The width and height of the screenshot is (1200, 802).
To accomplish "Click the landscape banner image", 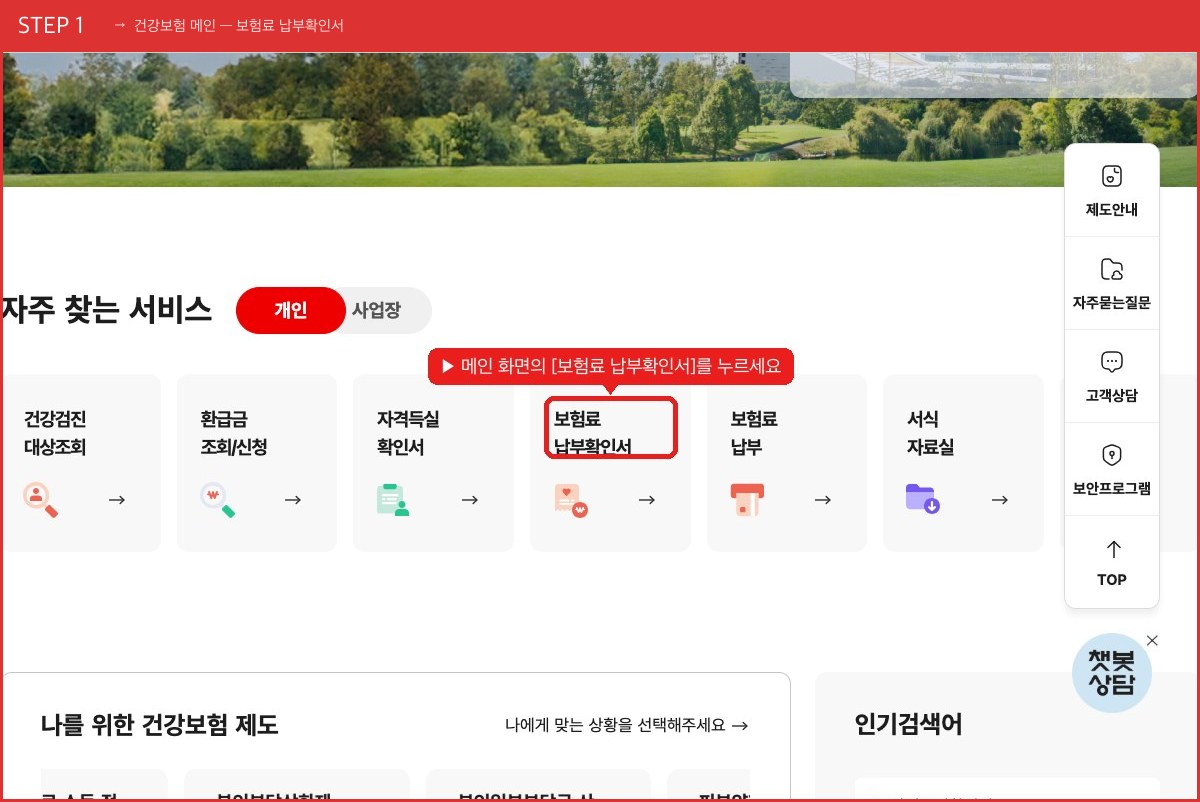I will coord(600,120).
